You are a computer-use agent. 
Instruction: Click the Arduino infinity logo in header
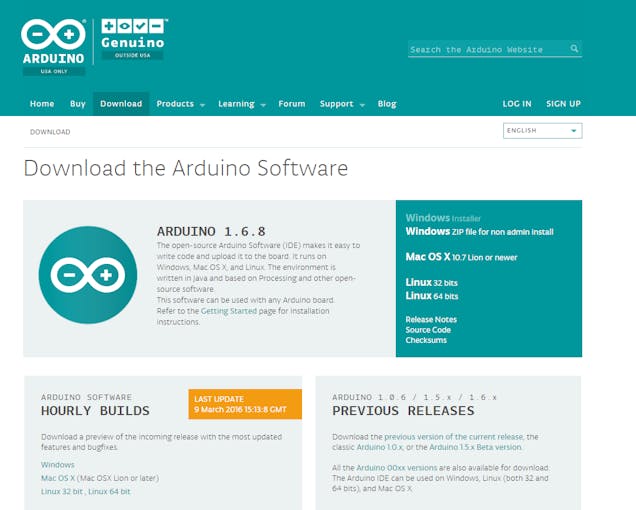point(54,47)
